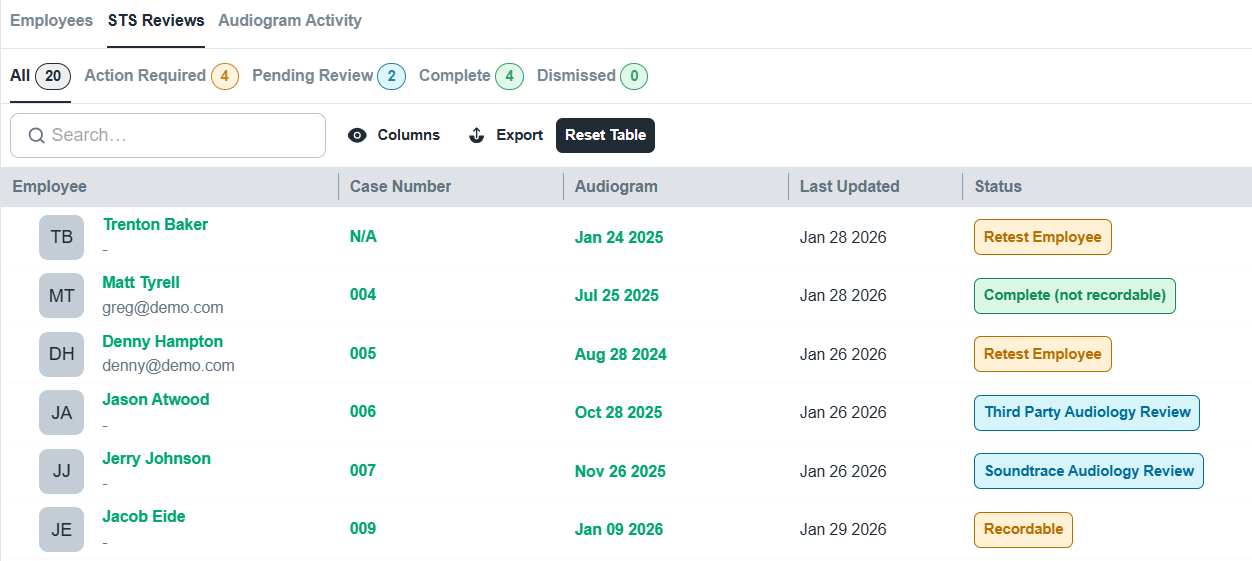Select the DH avatar badge
Image resolution: width=1252 pixels, height=561 pixels.
(61, 354)
